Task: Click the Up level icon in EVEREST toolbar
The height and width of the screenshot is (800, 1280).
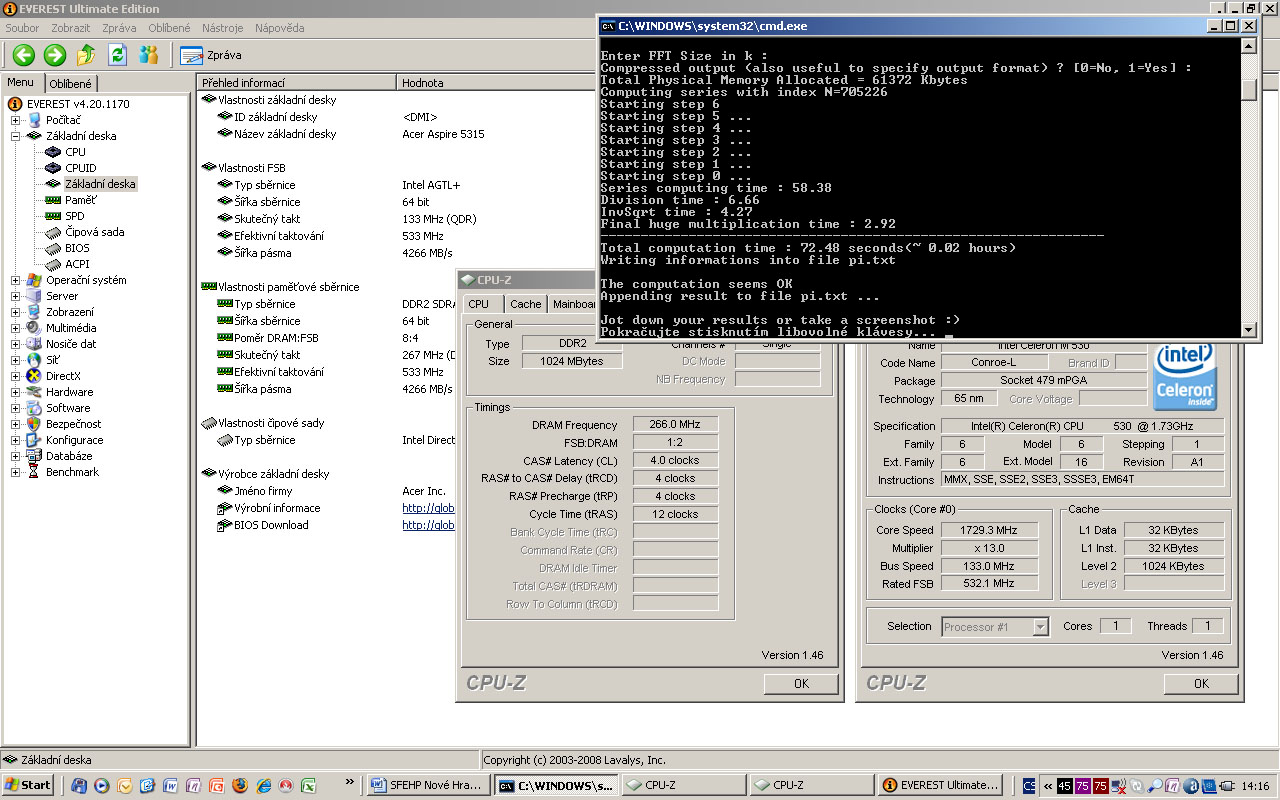Action: pos(87,55)
